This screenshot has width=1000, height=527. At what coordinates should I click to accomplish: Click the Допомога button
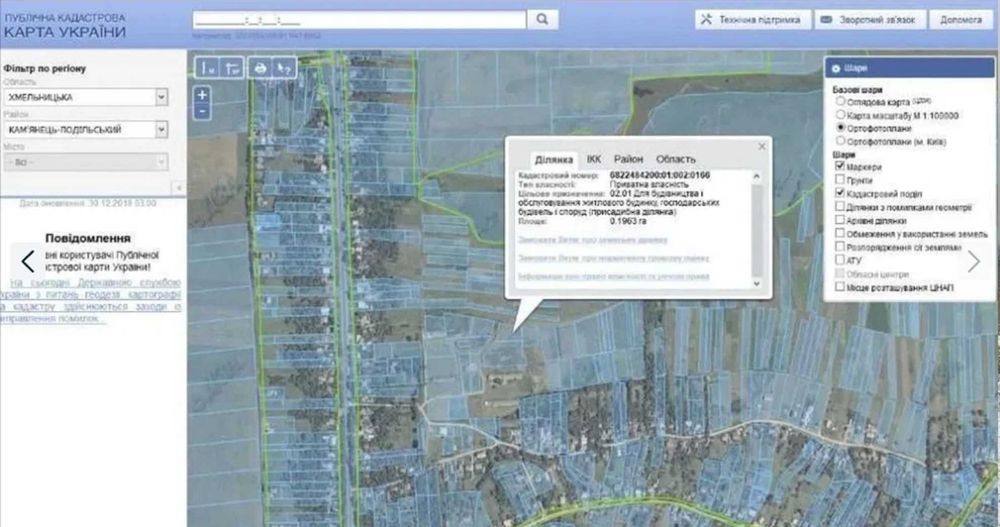[x=961, y=20]
